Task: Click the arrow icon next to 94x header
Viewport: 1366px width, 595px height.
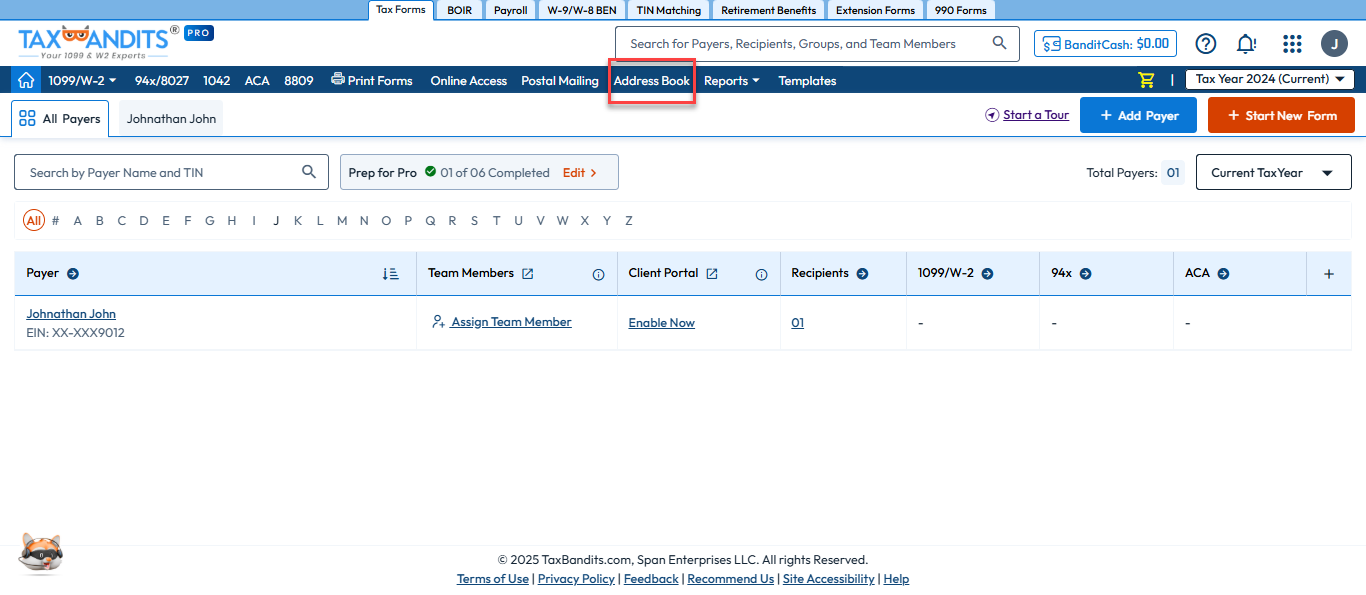Action: pos(1085,274)
